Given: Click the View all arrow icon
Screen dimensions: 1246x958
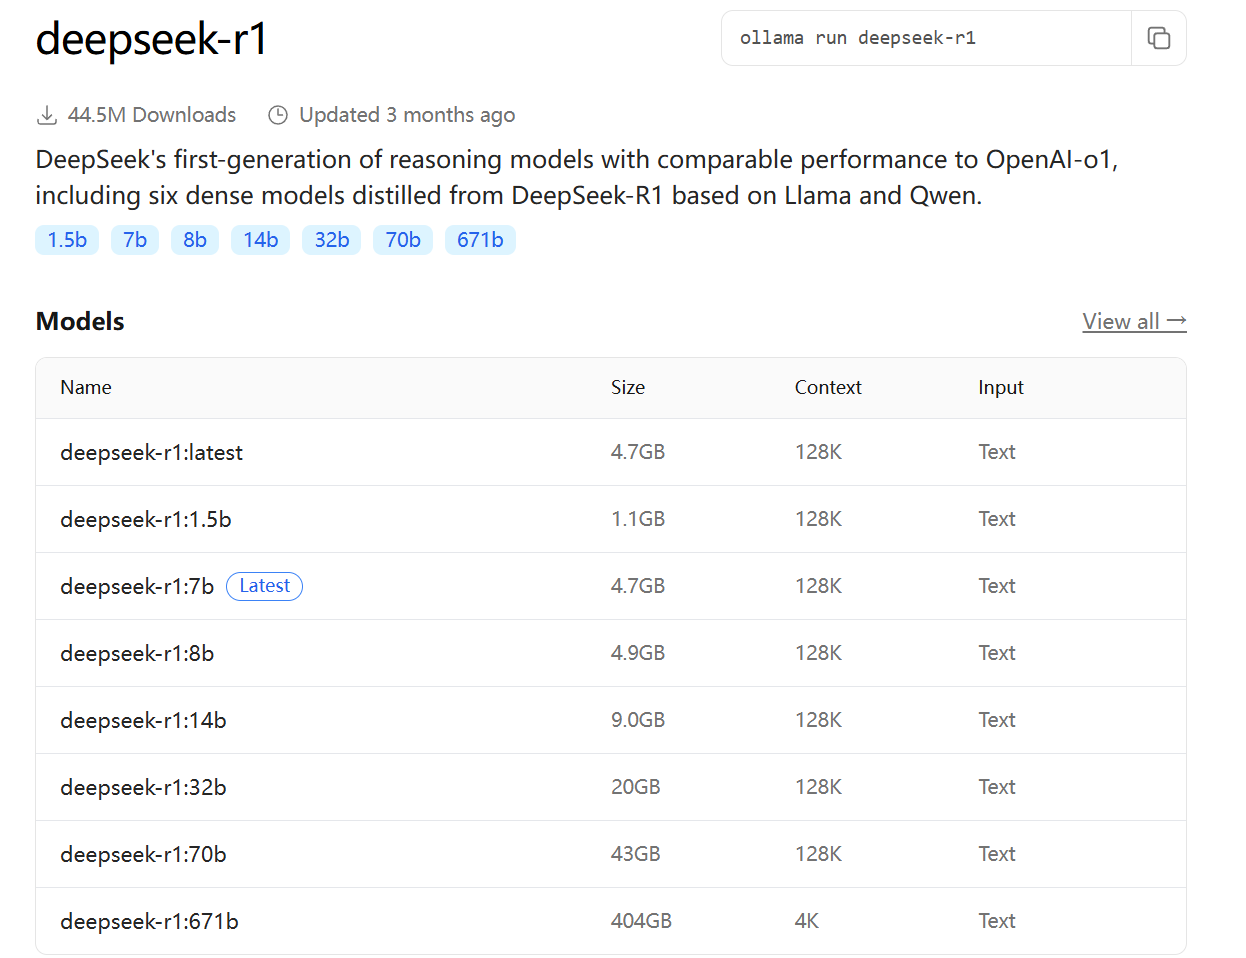Looking at the screenshot, I should 1177,321.
